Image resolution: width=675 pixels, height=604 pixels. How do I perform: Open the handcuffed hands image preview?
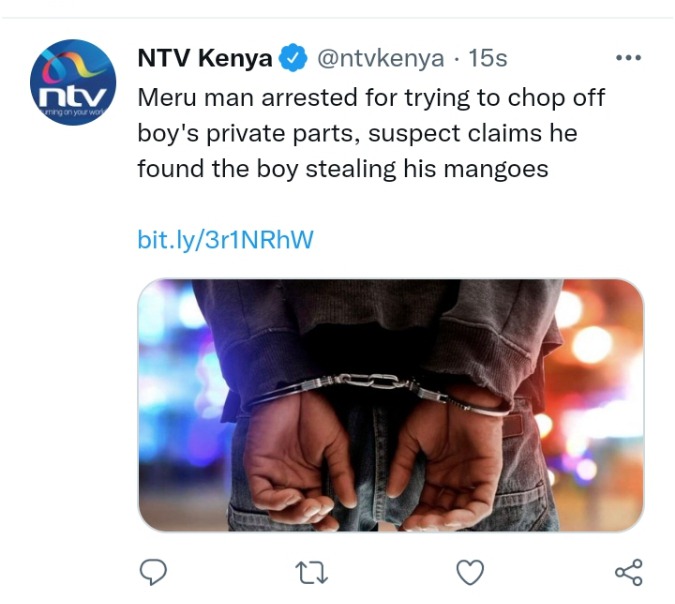click(390, 405)
